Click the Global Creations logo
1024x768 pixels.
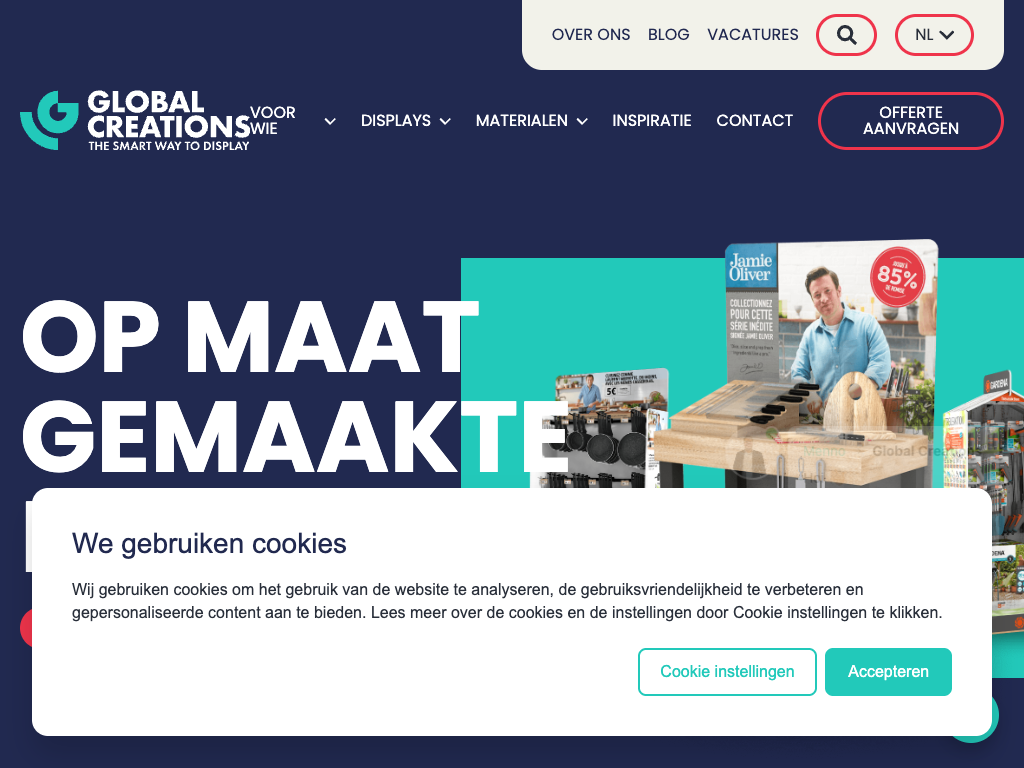point(136,121)
